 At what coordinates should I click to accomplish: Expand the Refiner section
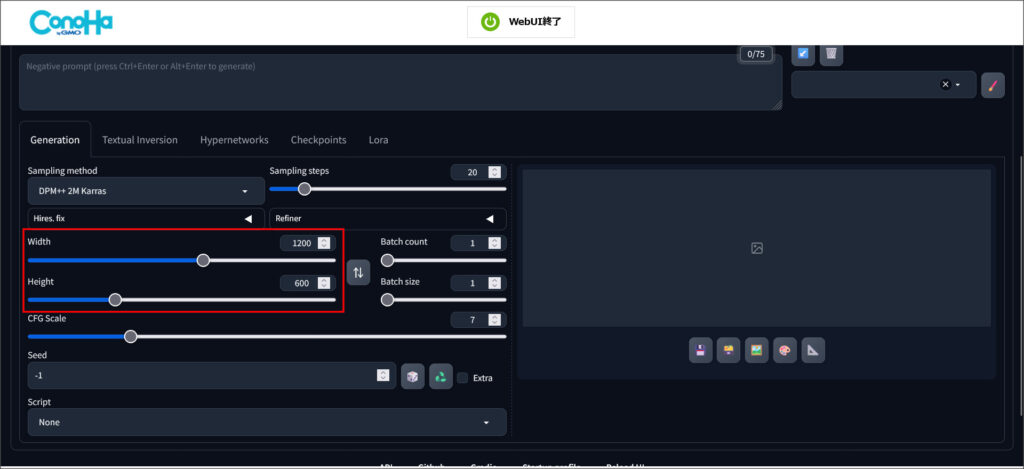(x=388, y=219)
